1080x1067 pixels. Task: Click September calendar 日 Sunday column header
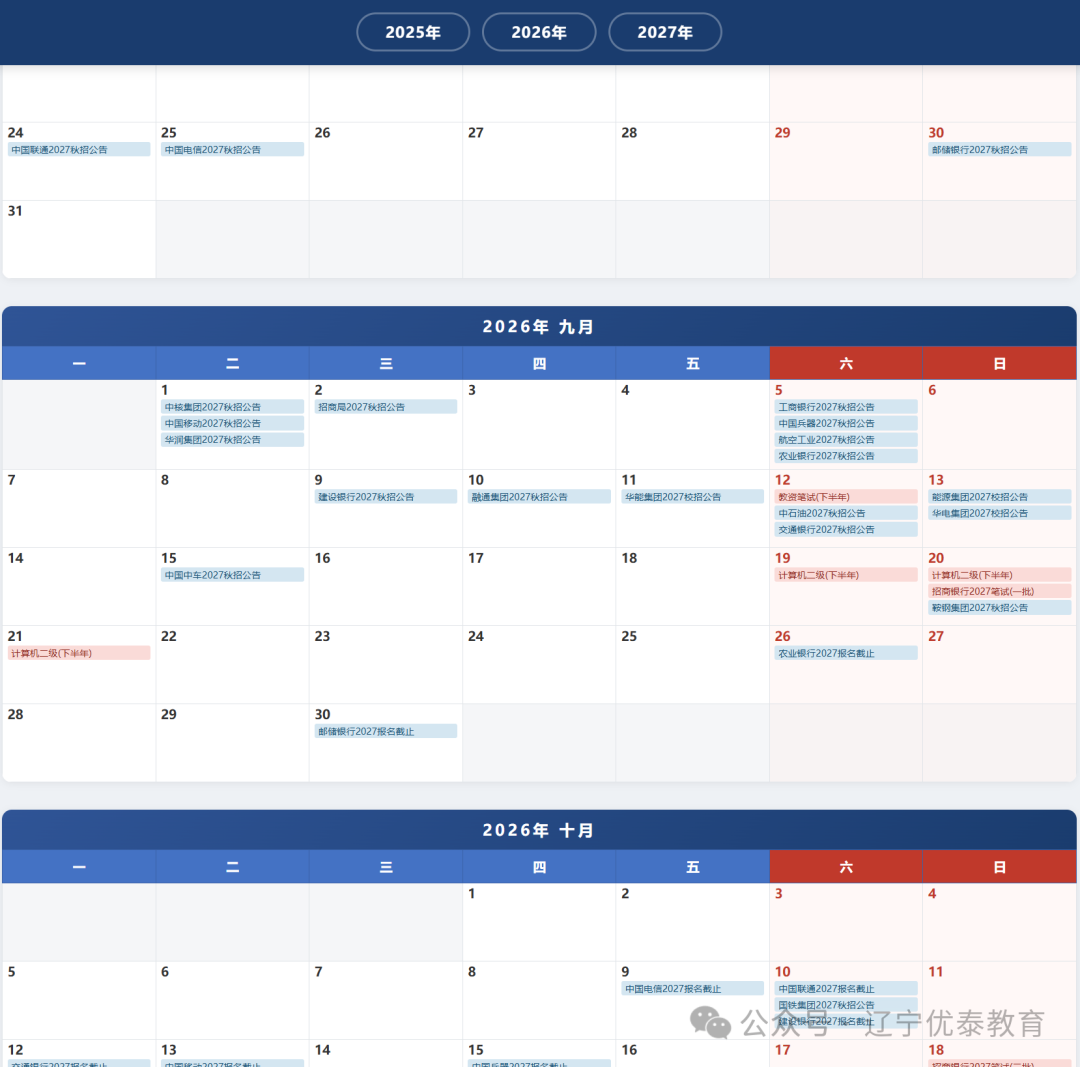point(999,363)
